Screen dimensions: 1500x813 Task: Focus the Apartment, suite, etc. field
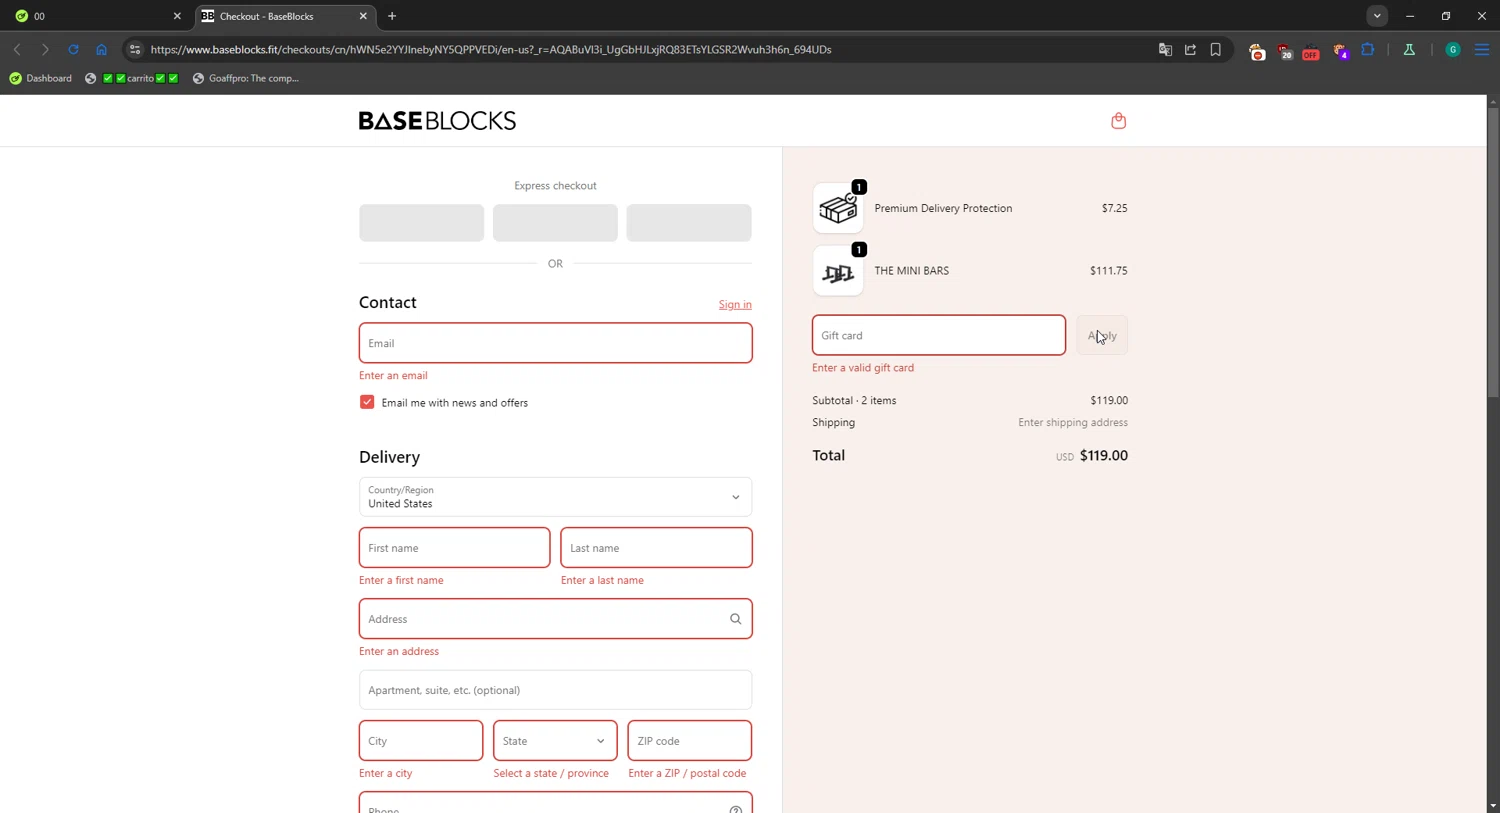(x=555, y=690)
